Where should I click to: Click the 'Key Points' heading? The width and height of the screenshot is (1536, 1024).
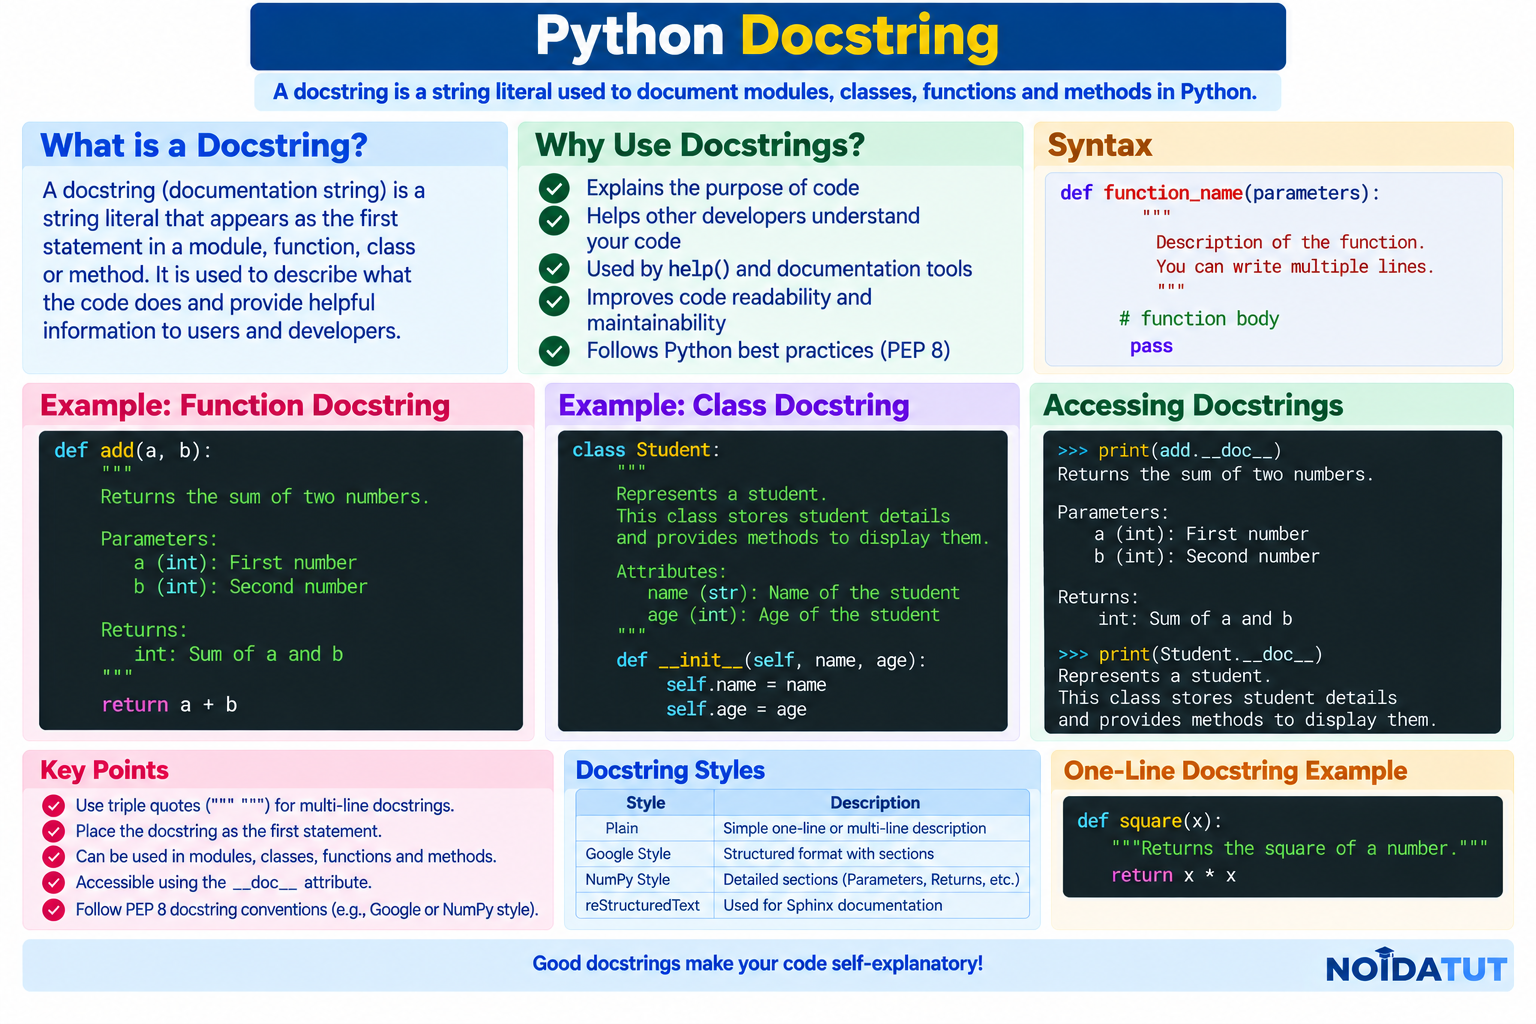104,770
